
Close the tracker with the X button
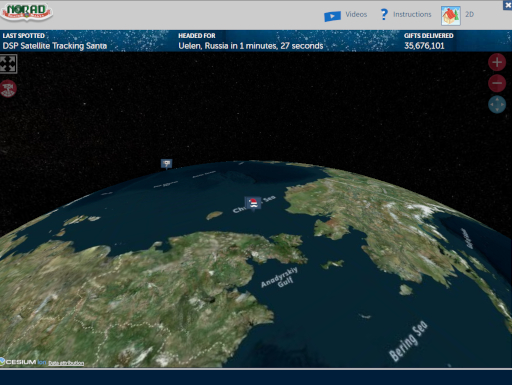coord(508,5)
